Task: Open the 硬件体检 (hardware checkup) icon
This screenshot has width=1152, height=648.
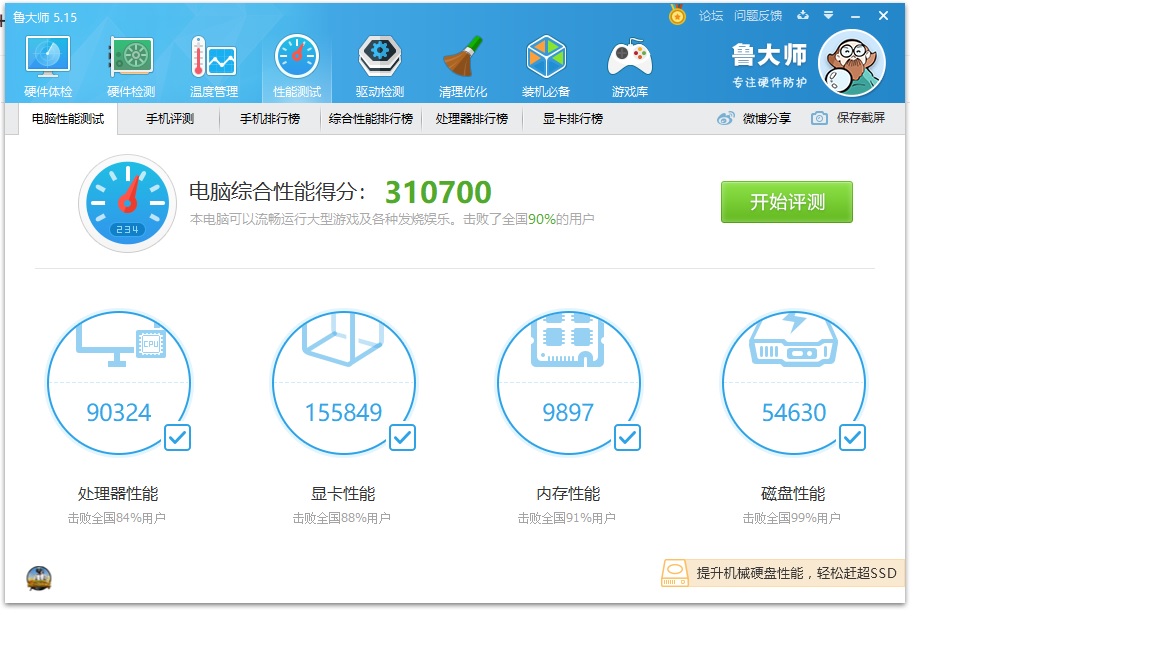Action: pyautogui.click(x=46, y=60)
